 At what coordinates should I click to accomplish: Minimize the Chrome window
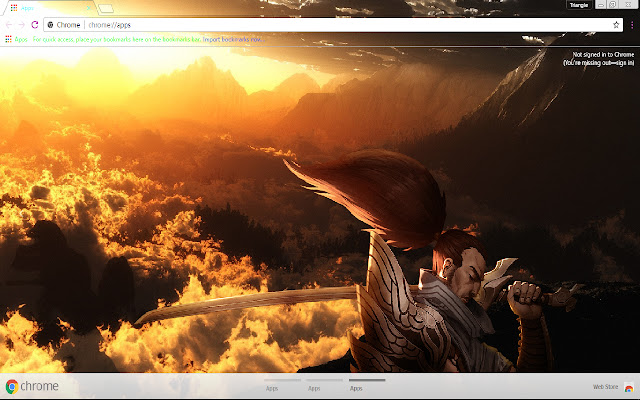click(601, 4)
